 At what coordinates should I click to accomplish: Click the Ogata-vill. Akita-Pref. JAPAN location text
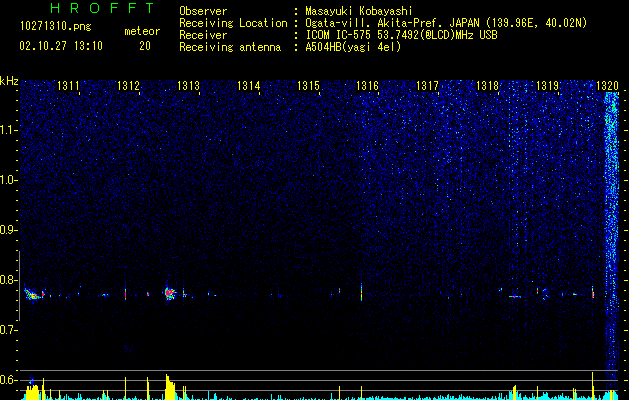[x=446, y=24]
